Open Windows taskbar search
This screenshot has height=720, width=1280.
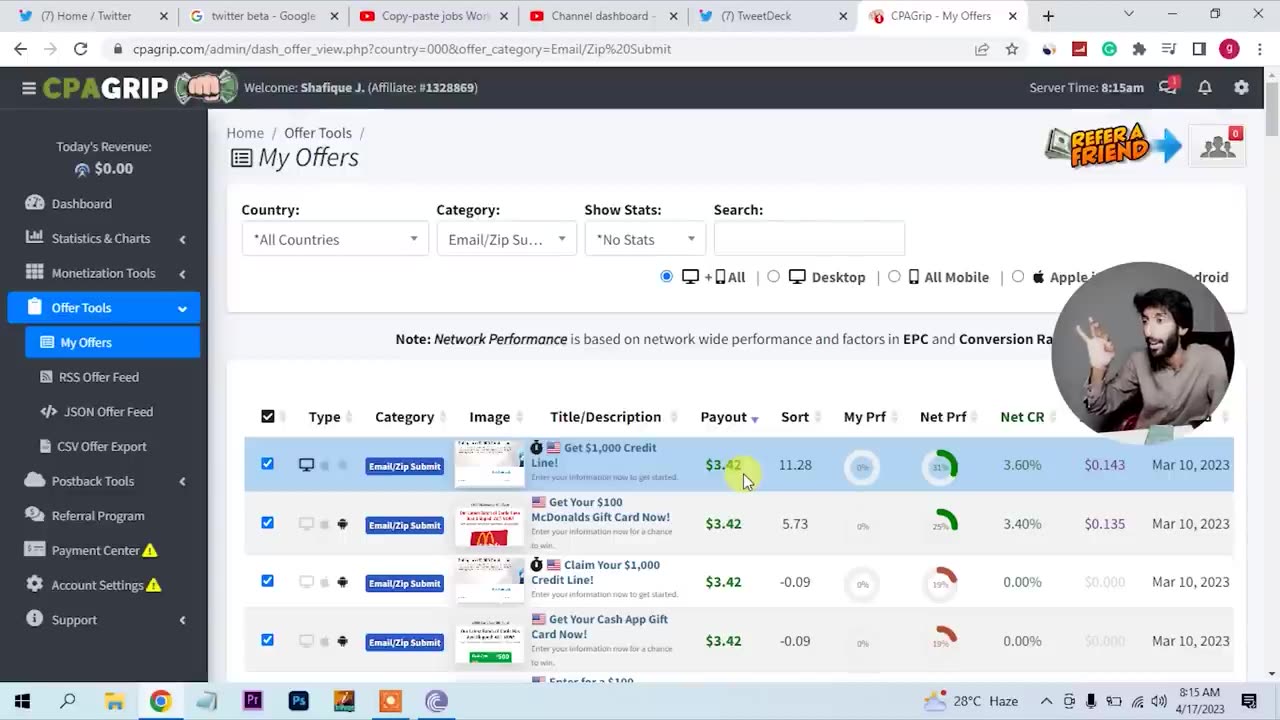click(68, 701)
